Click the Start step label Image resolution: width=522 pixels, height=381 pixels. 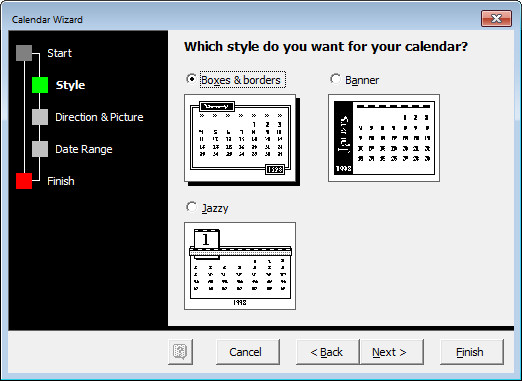59,53
